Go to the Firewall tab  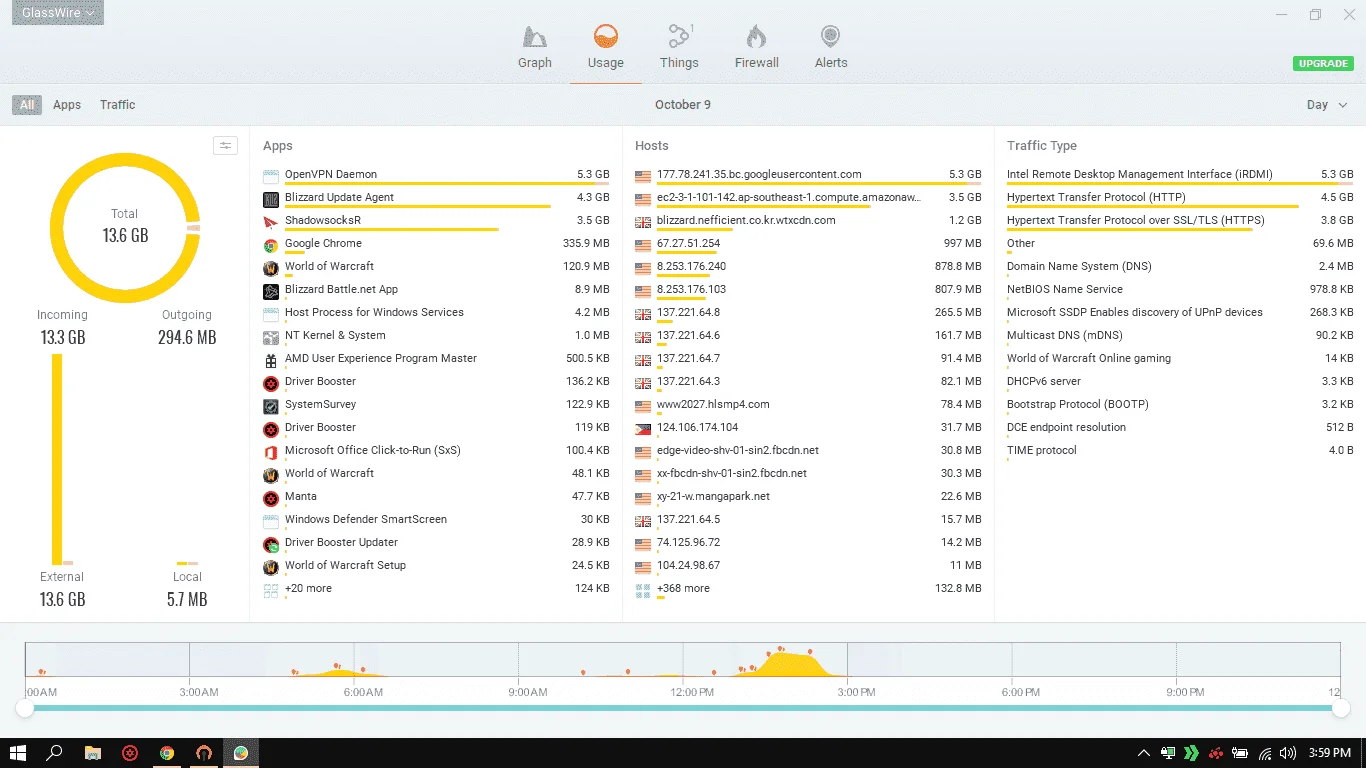coord(757,48)
